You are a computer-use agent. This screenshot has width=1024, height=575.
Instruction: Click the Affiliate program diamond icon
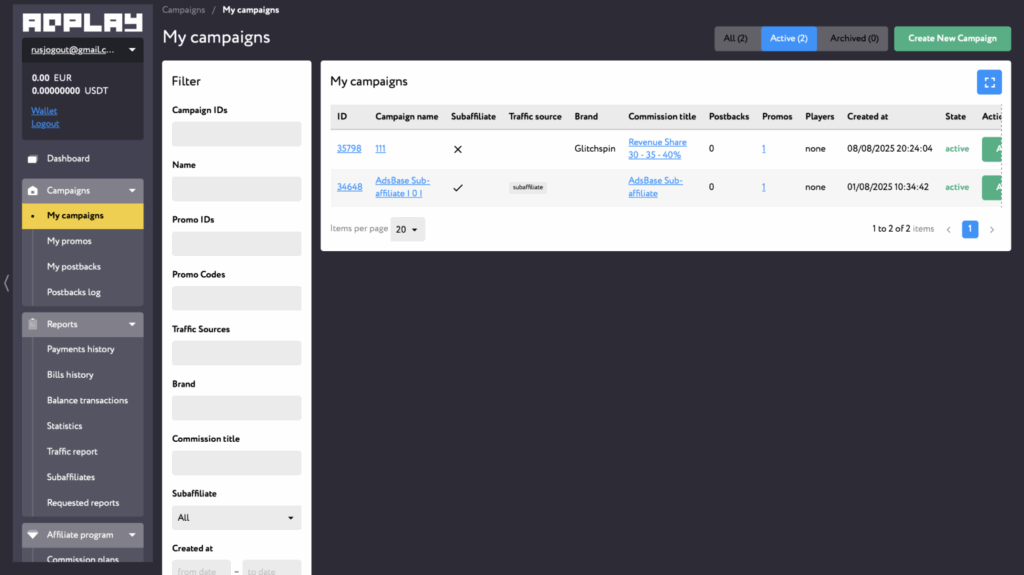click(x=33, y=535)
